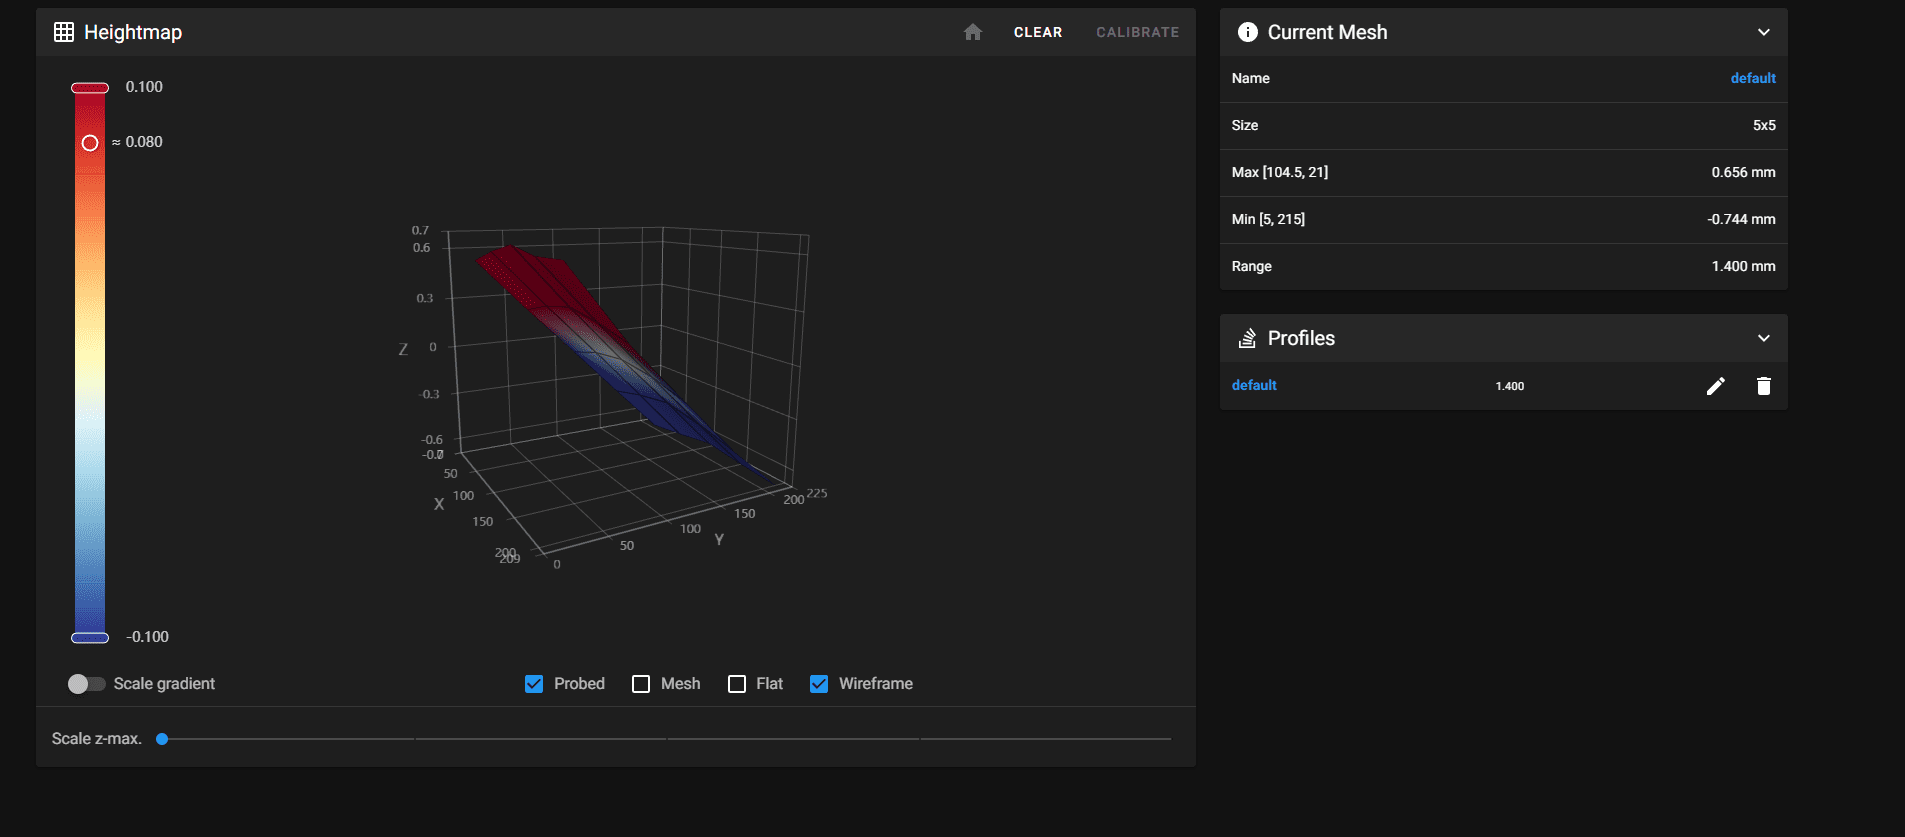Click the lower -0.100 gradient handle

coord(90,638)
